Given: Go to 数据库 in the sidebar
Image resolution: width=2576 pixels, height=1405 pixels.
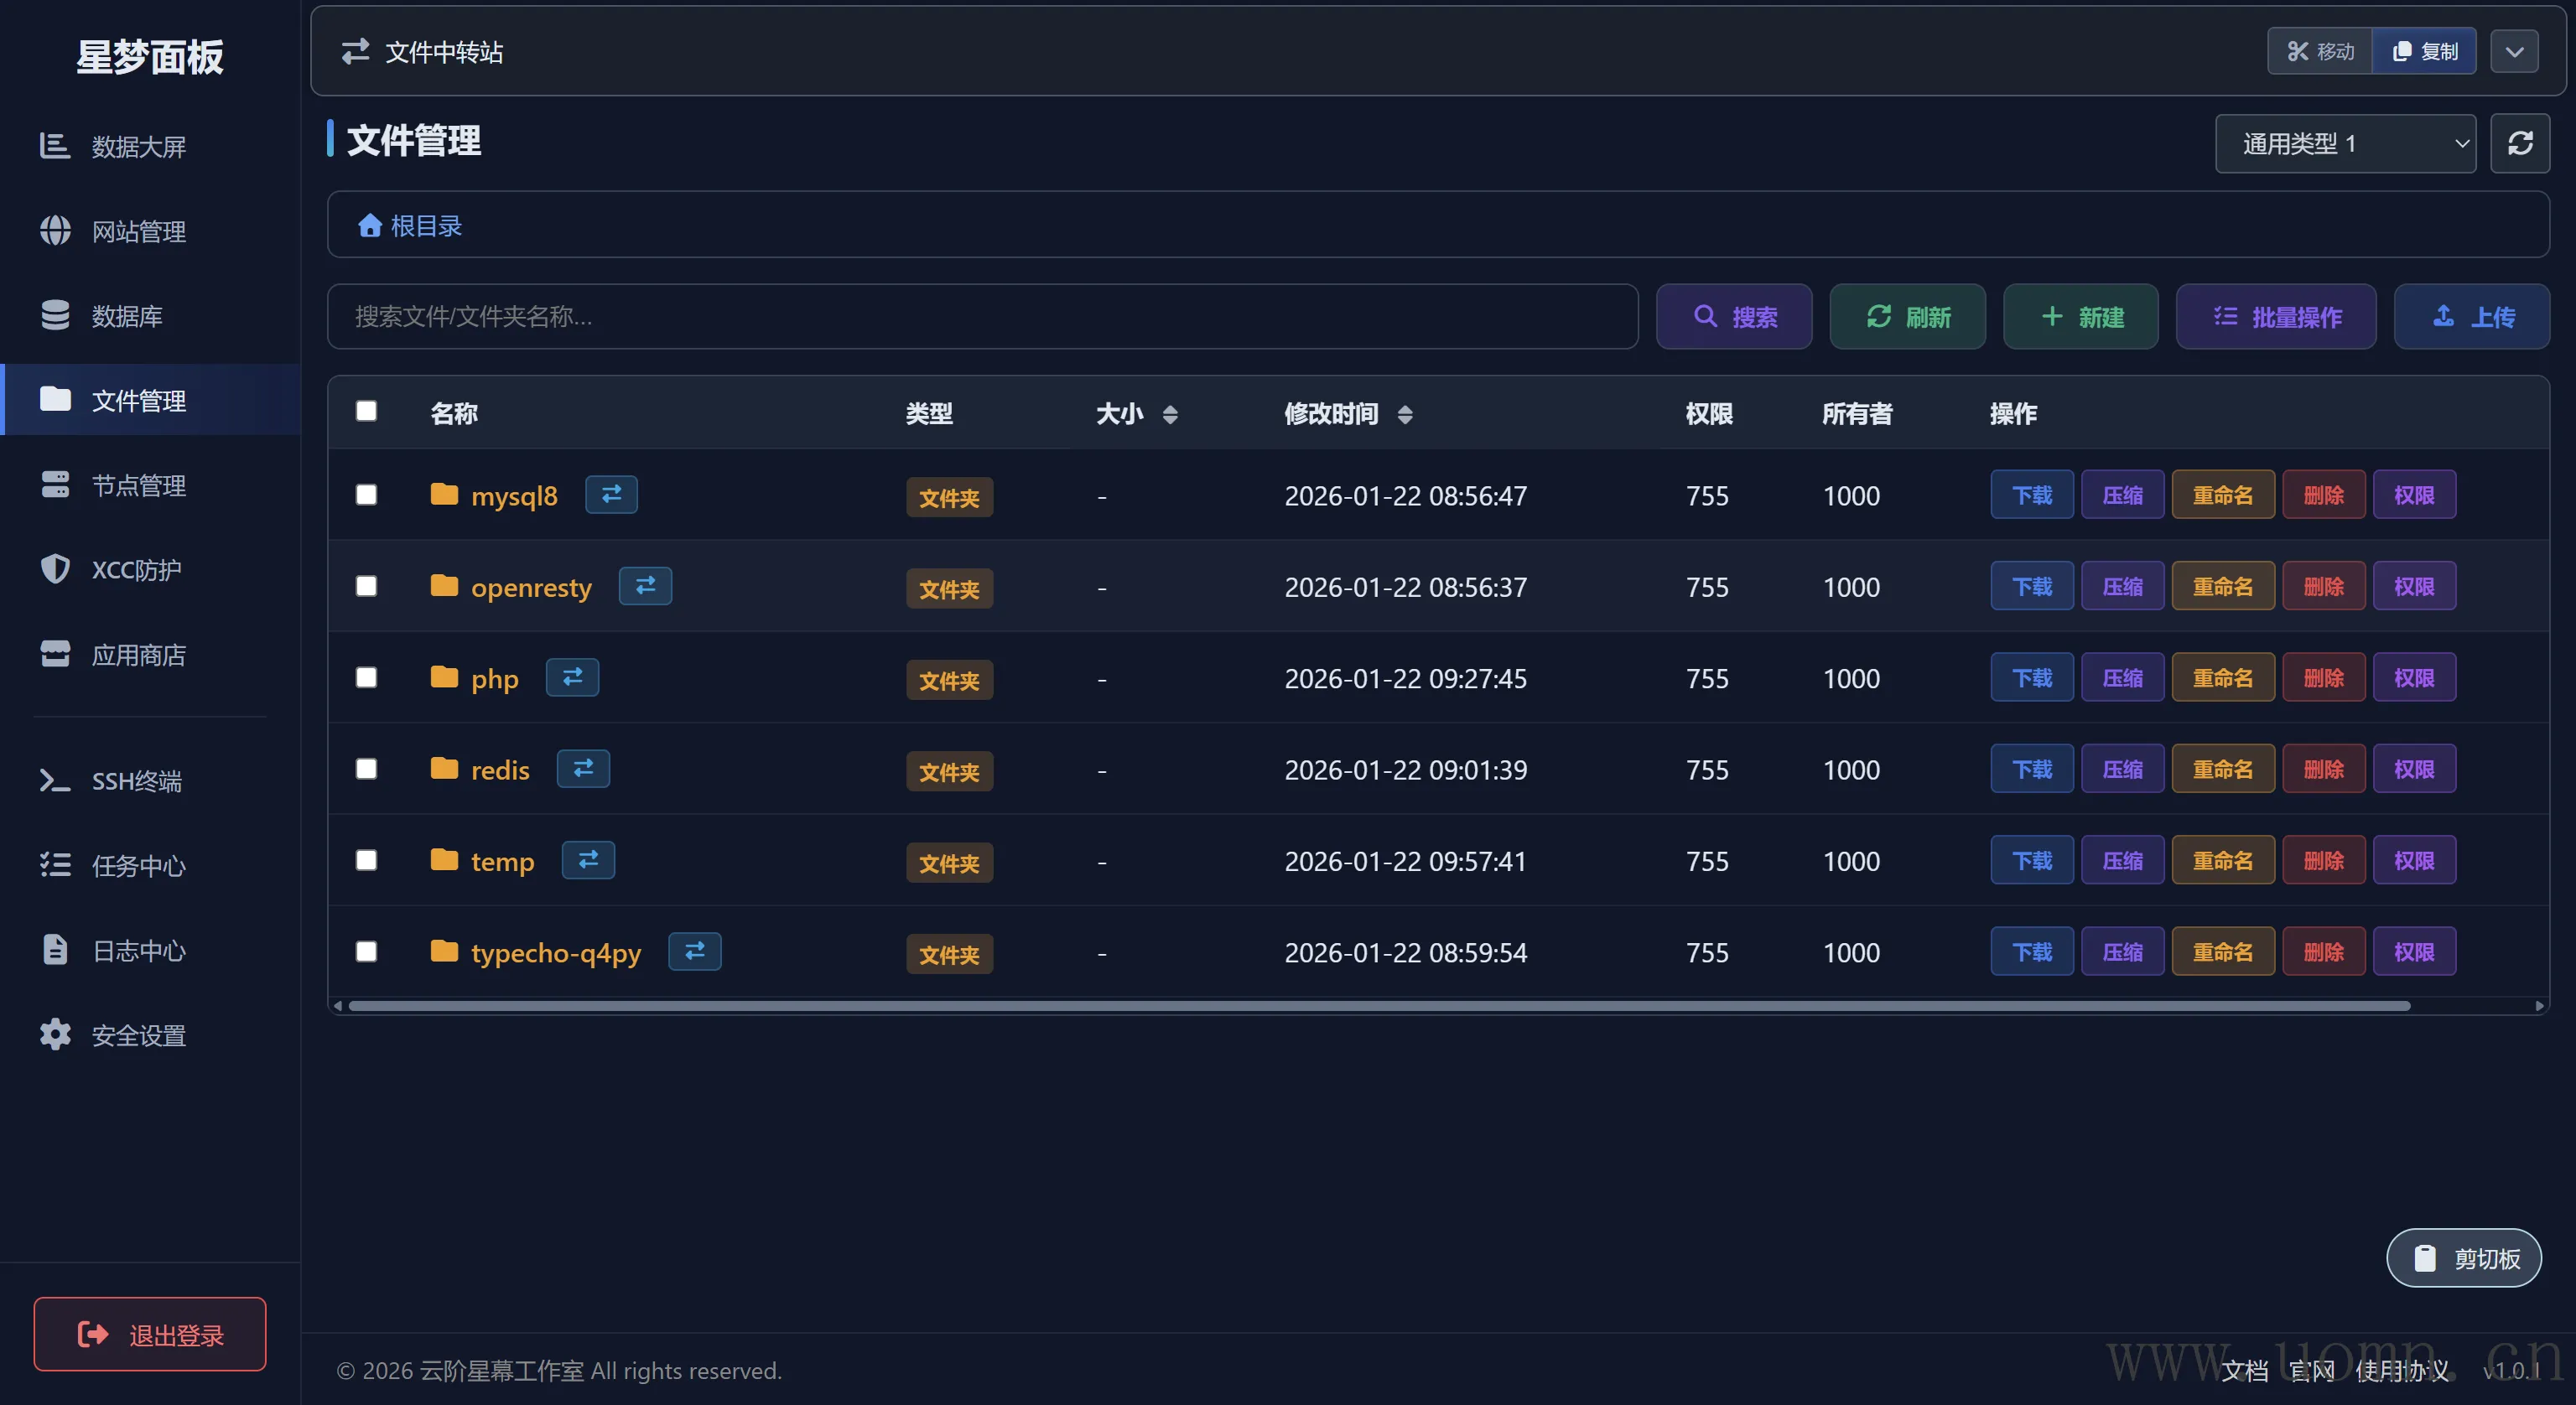Looking at the screenshot, I should click(127, 316).
